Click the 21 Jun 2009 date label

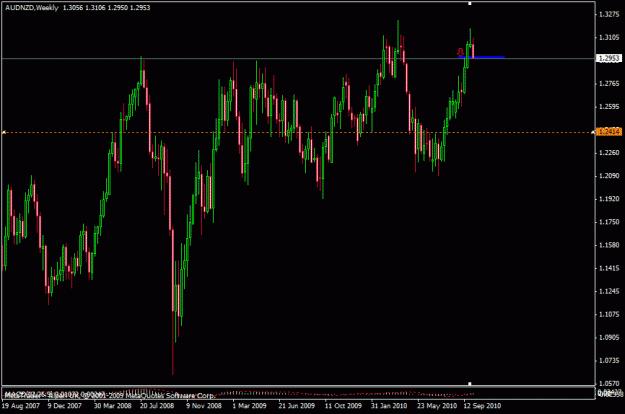297,406
